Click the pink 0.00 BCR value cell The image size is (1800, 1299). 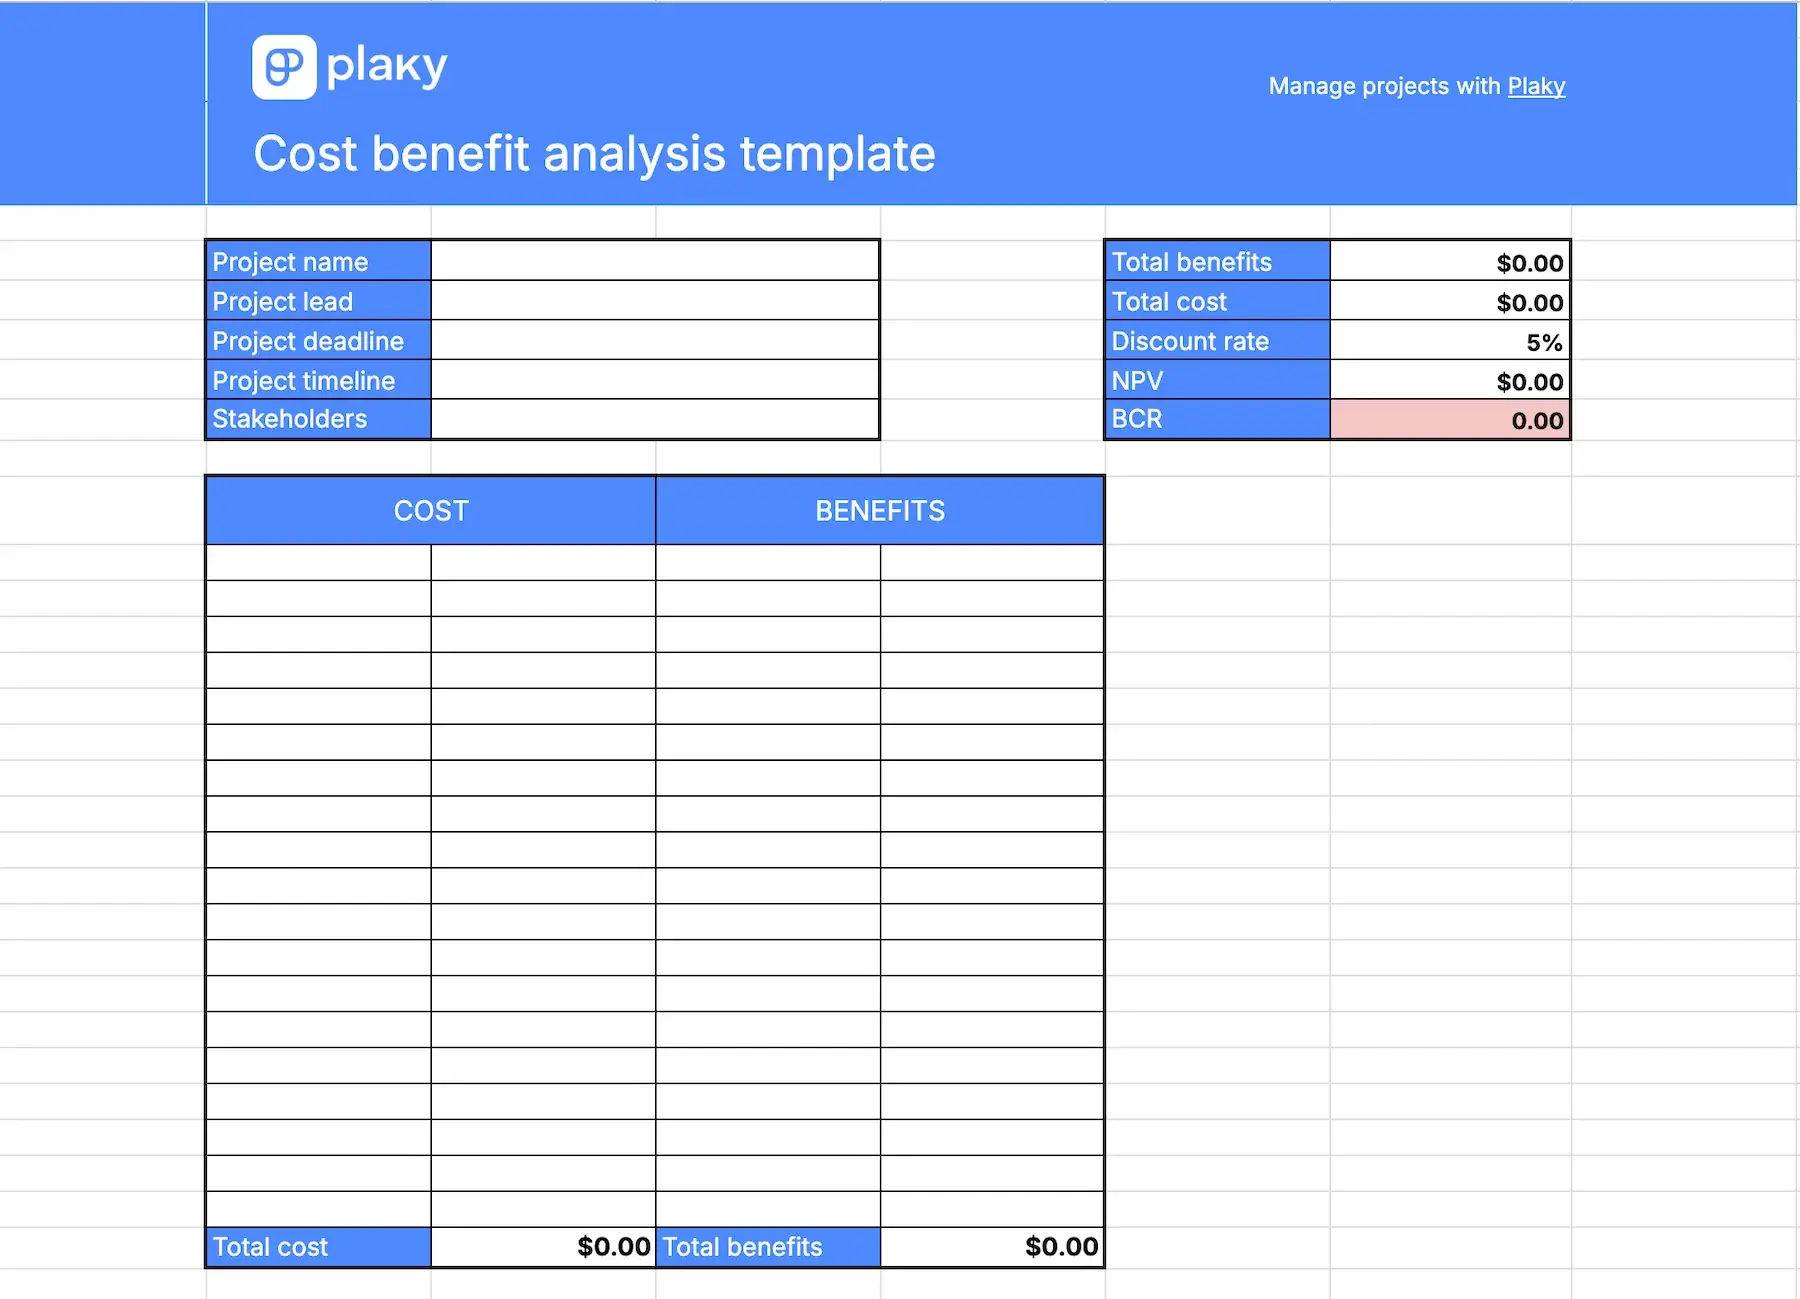[1450, 419]
